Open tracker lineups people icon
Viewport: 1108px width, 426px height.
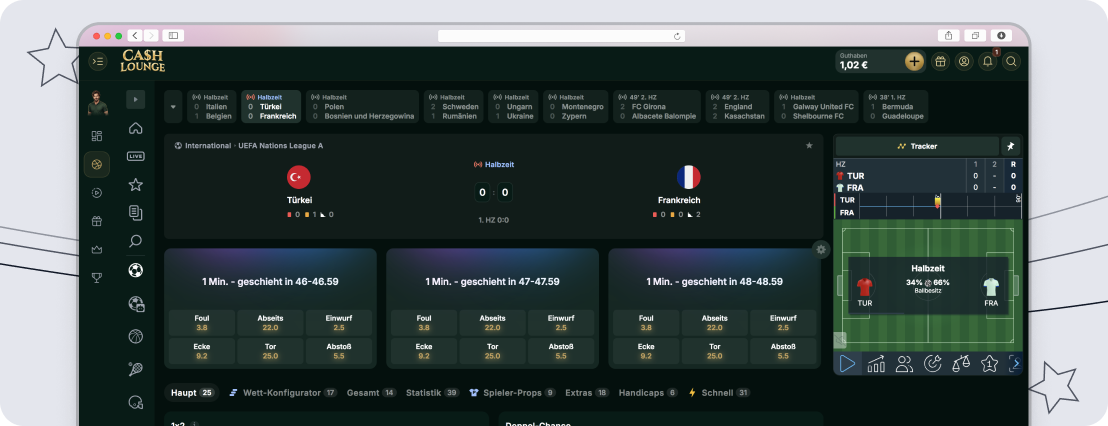click(904, 364)
